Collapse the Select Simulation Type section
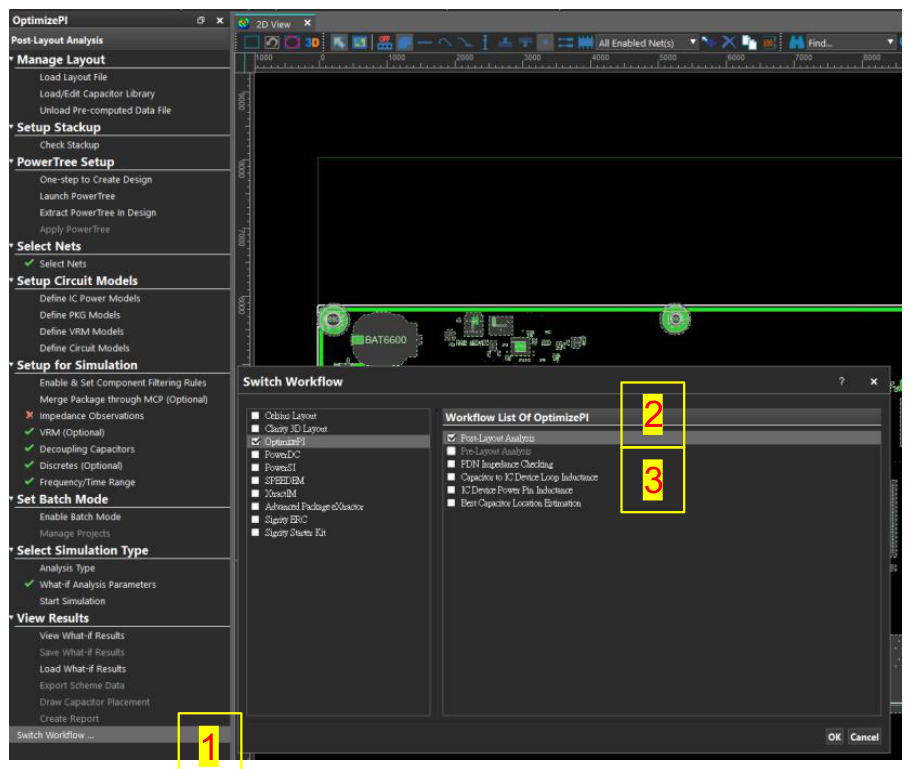This screenshot has width=911, height=769. click(12, 550)
